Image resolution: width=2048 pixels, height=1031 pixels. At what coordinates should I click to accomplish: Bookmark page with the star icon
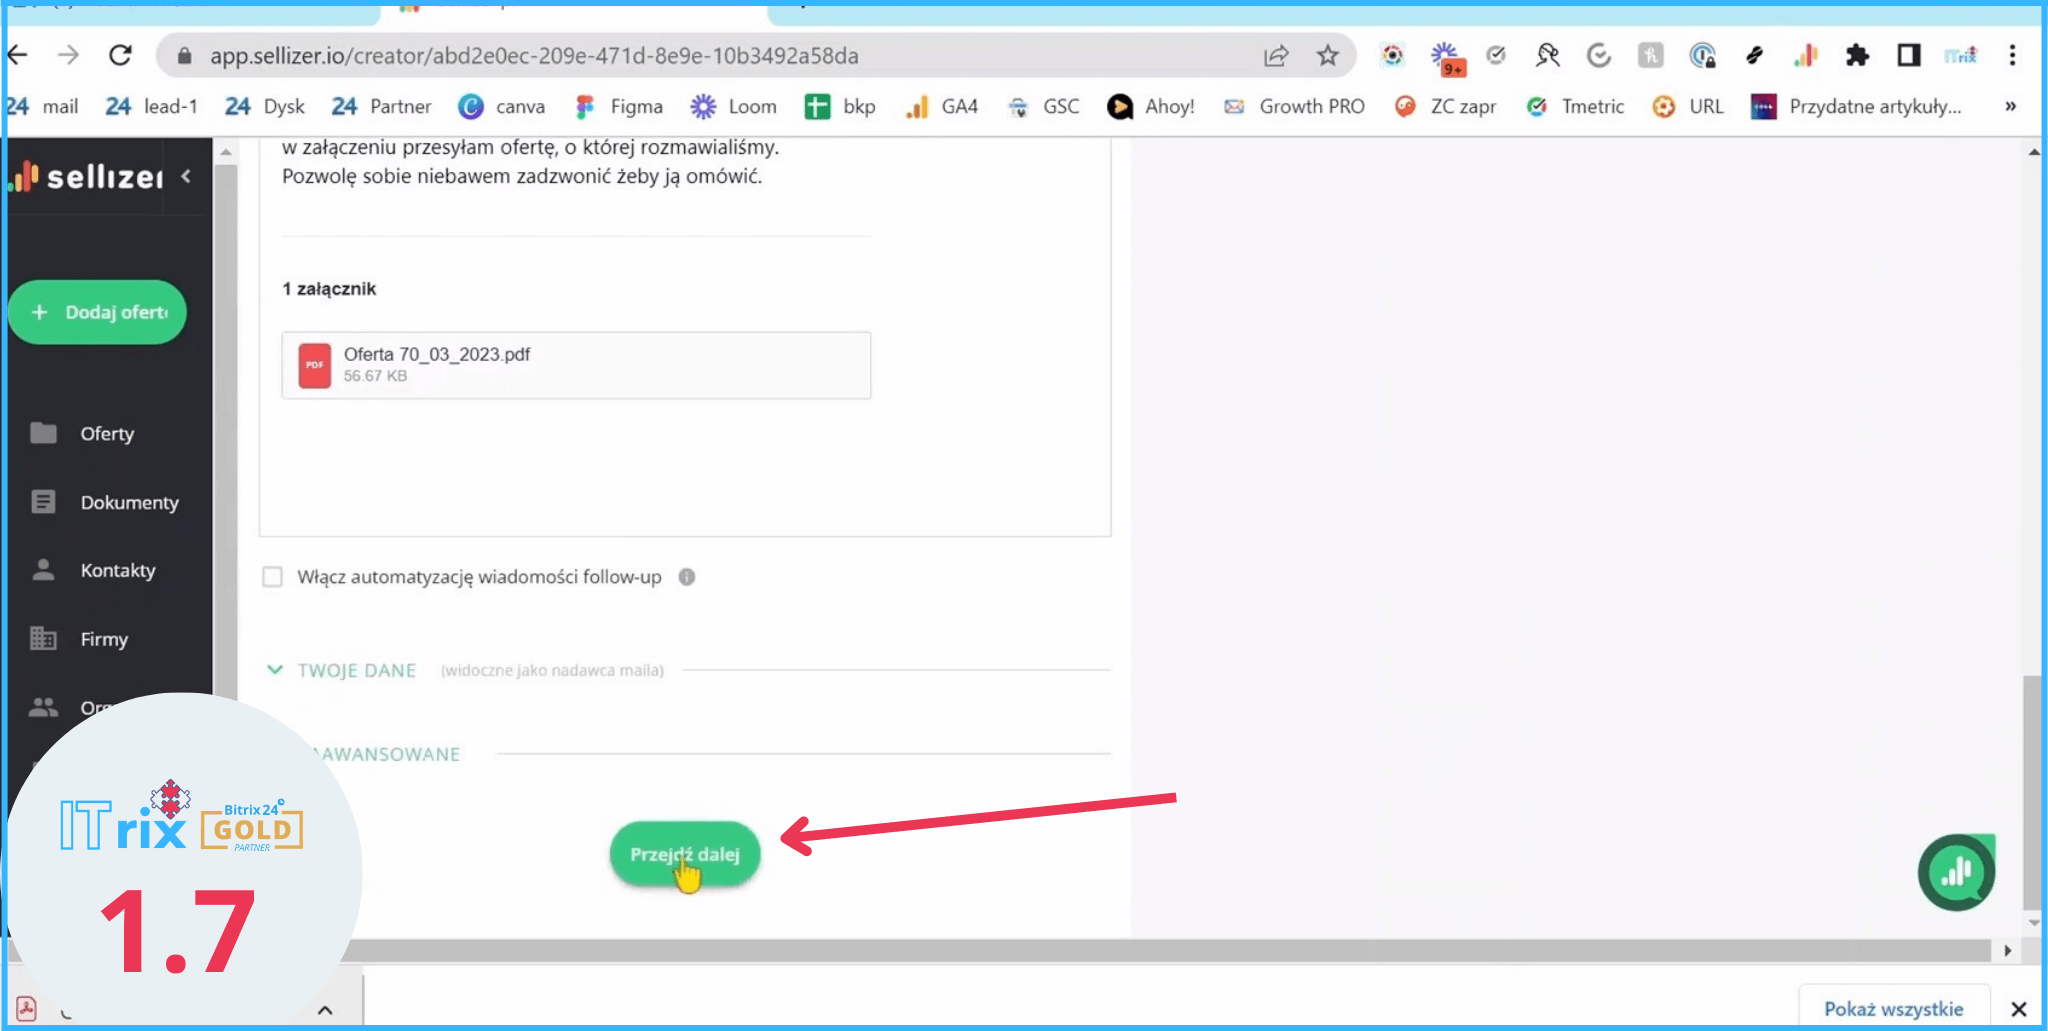(1327, 56)
